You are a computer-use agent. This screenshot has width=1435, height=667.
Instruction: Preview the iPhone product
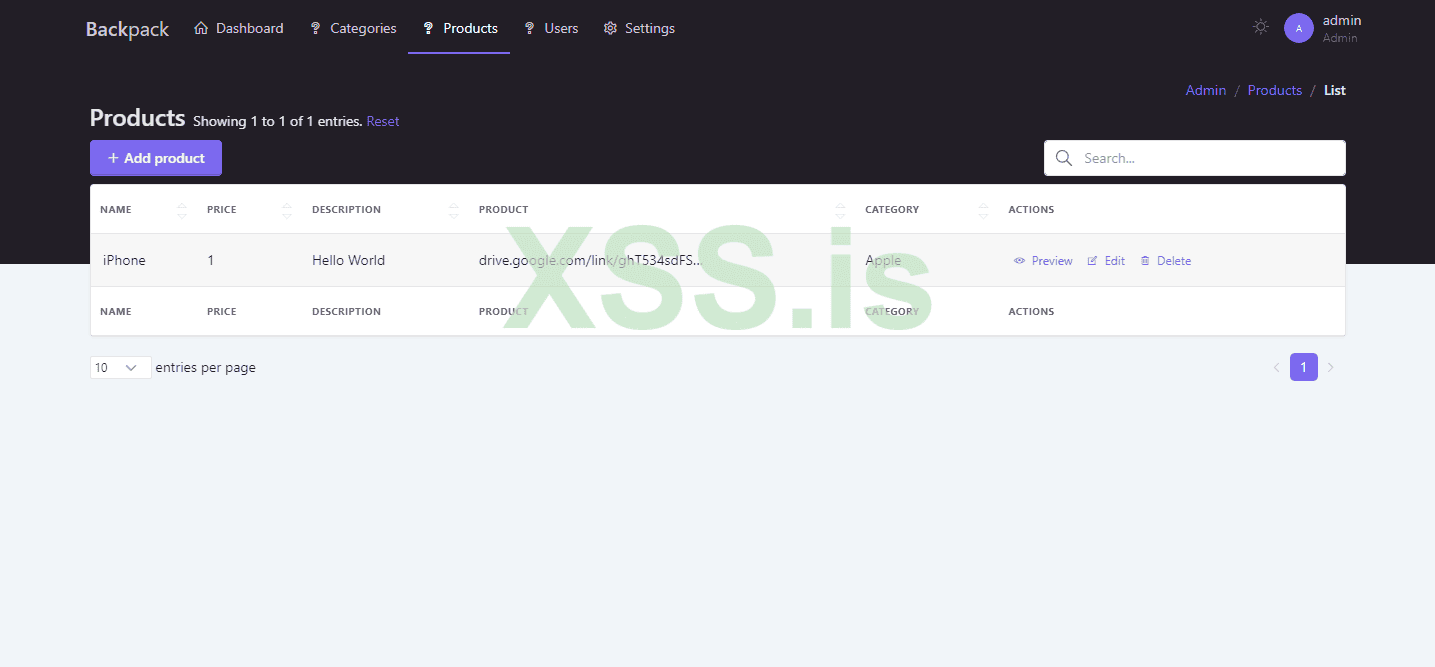tap(1043, 261)
